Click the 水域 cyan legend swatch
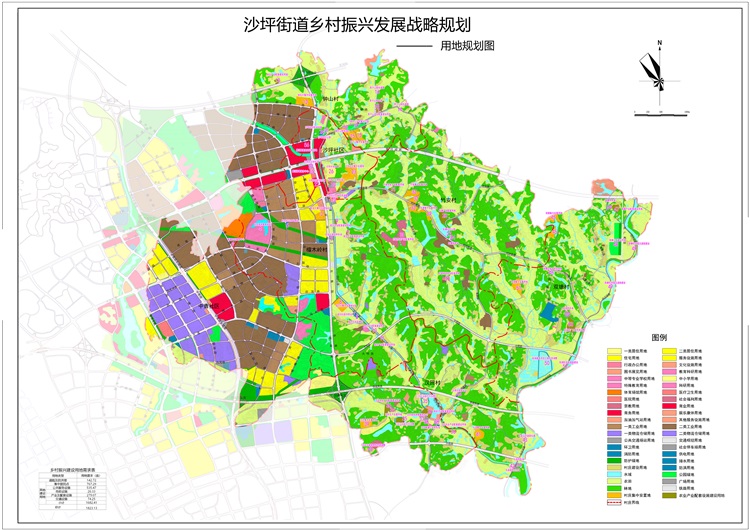The width and height of the screenshot is (750, 530). 614,475
